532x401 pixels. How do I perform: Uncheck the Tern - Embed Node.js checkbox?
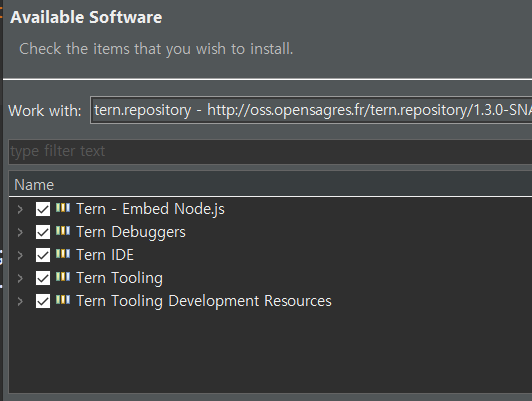coord(43,209)
